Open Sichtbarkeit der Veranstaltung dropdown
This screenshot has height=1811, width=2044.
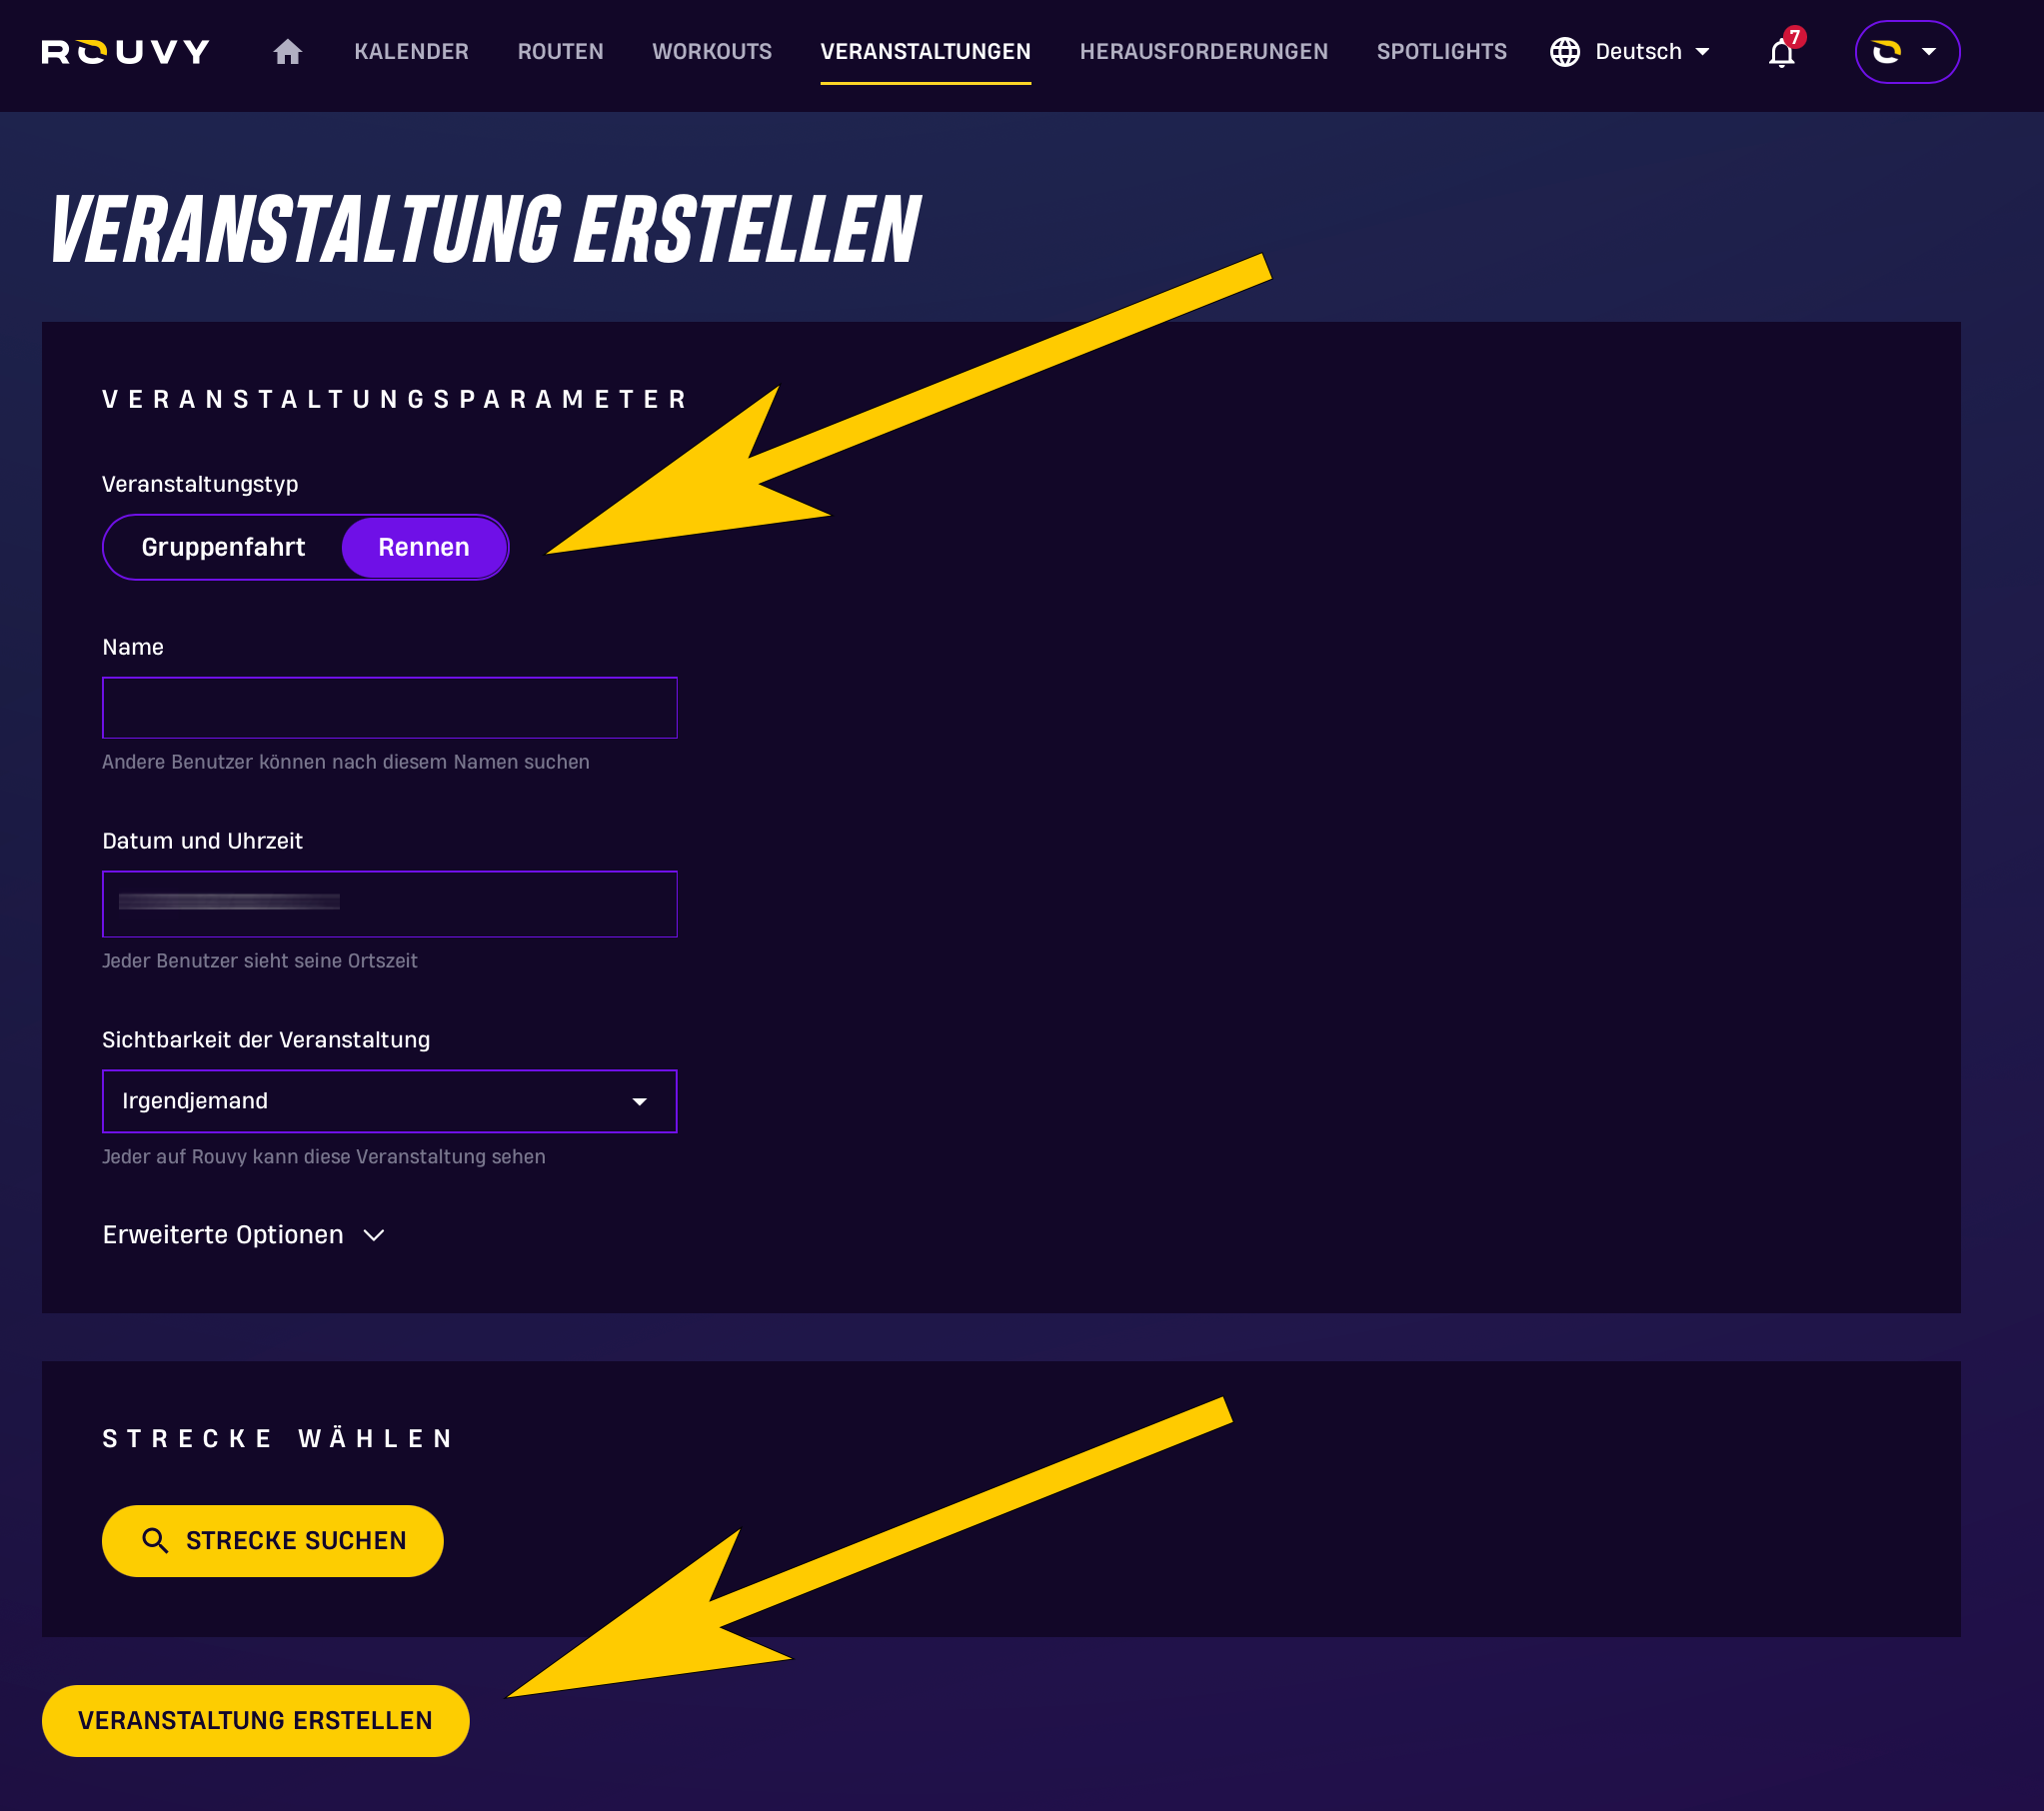click(x=389, y=1101)
